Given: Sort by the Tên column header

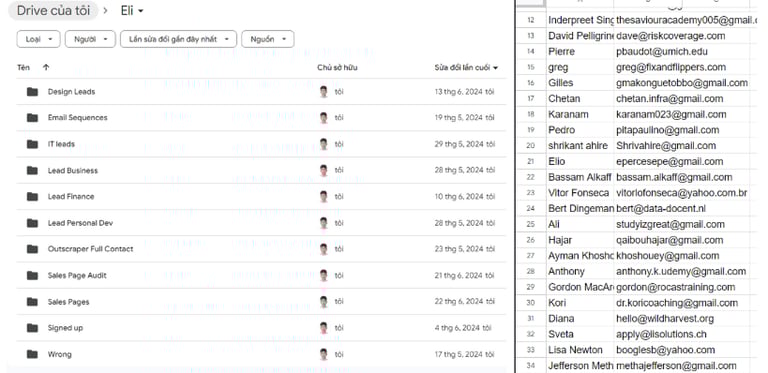Looking at the screenshot, I should [x=23, y=68].
